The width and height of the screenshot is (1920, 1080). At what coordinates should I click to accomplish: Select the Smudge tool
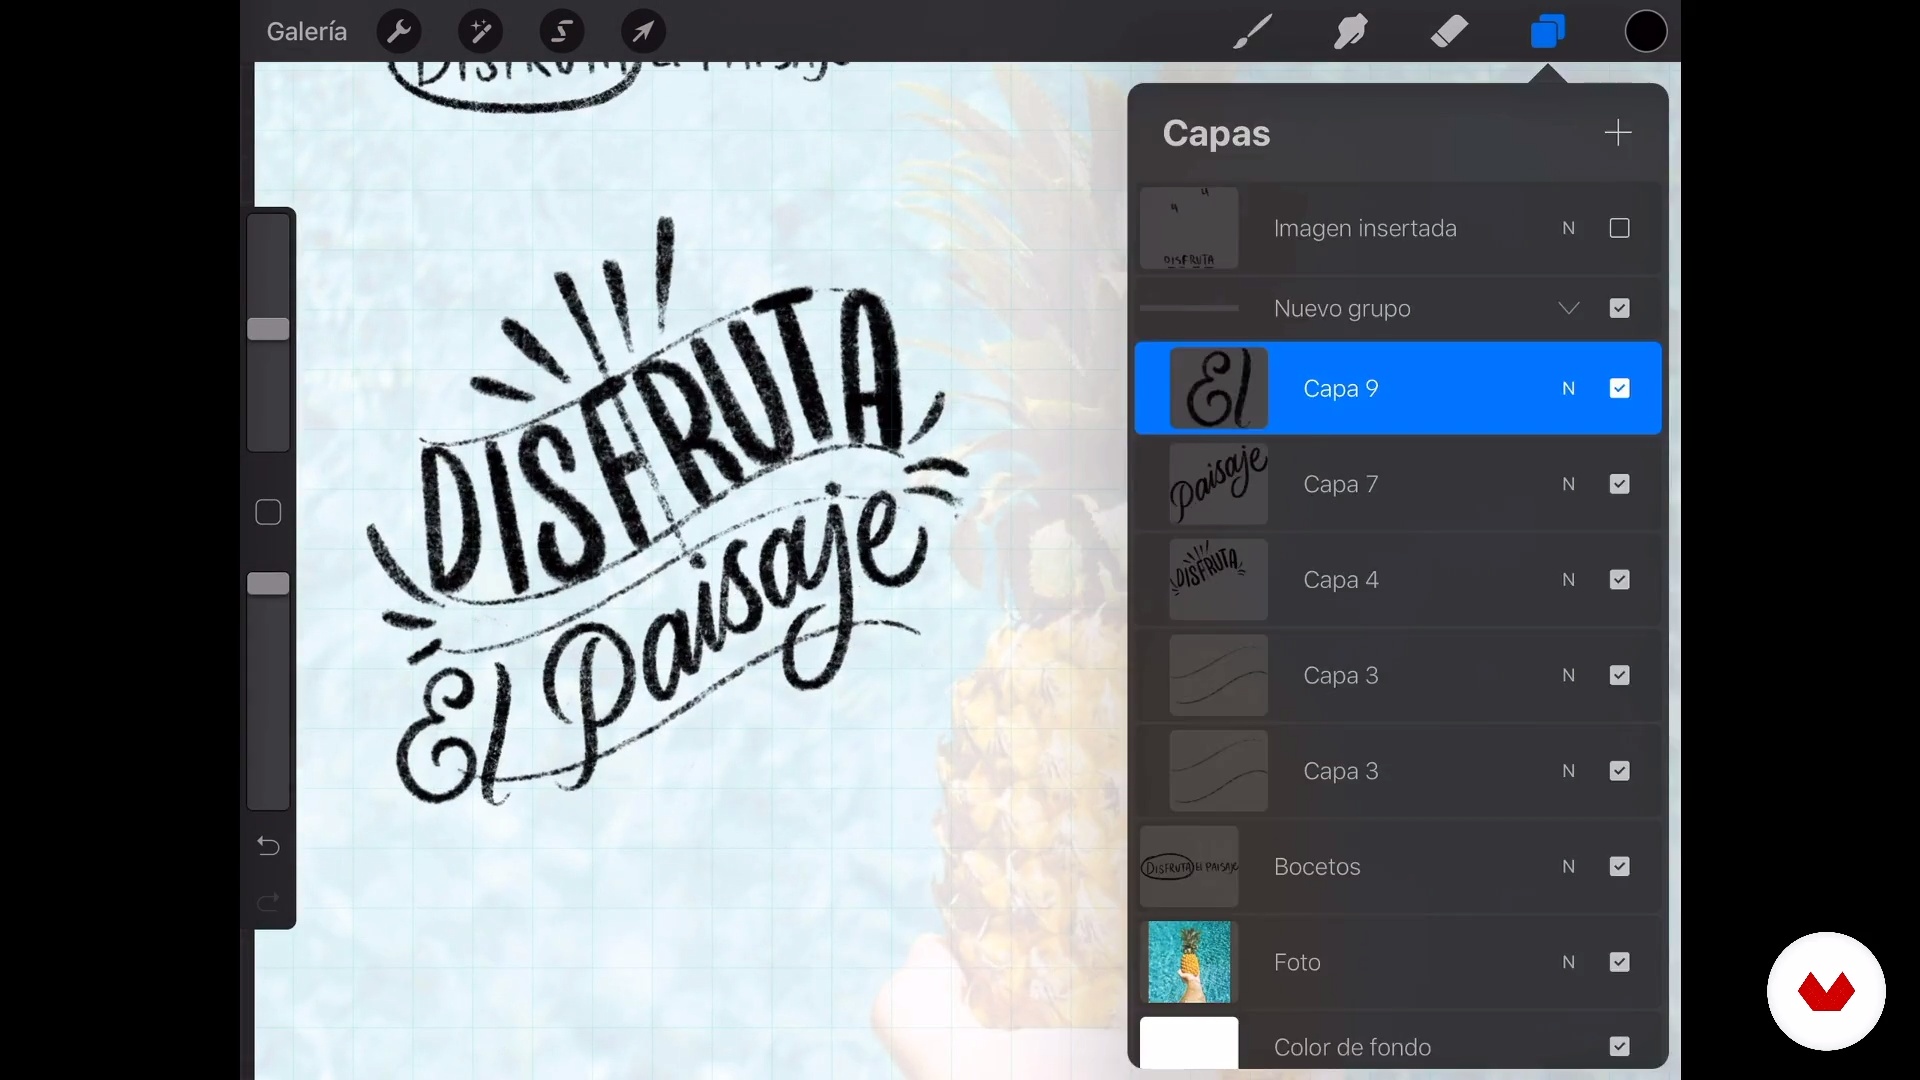(x=1350, y=32)
